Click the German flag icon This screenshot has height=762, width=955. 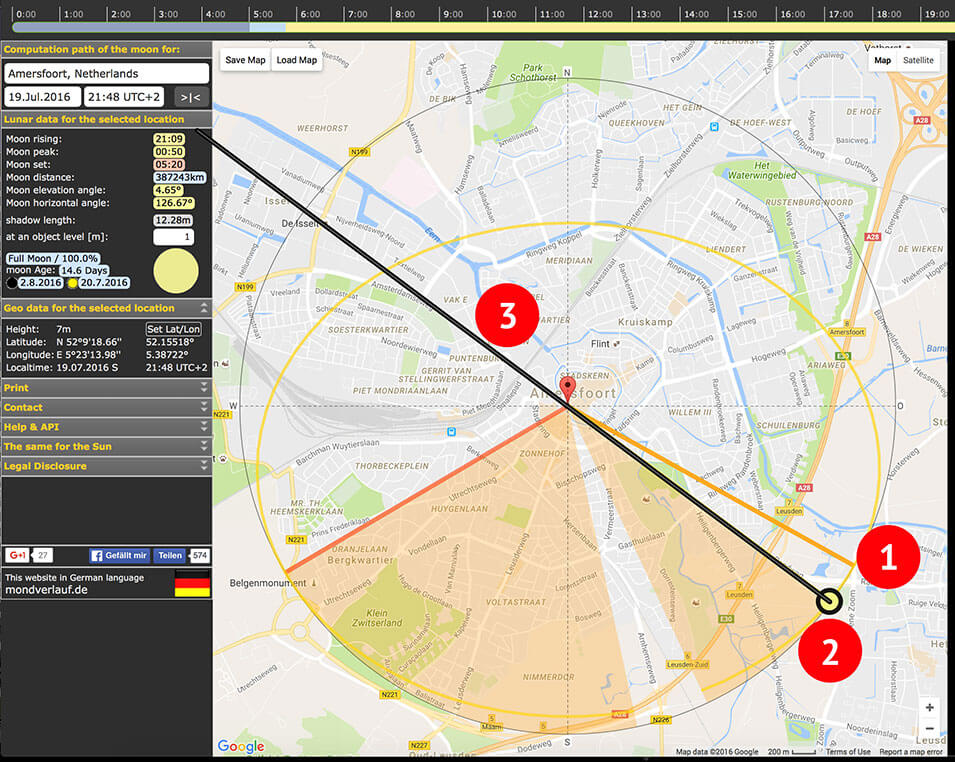(x=192, y=583)
